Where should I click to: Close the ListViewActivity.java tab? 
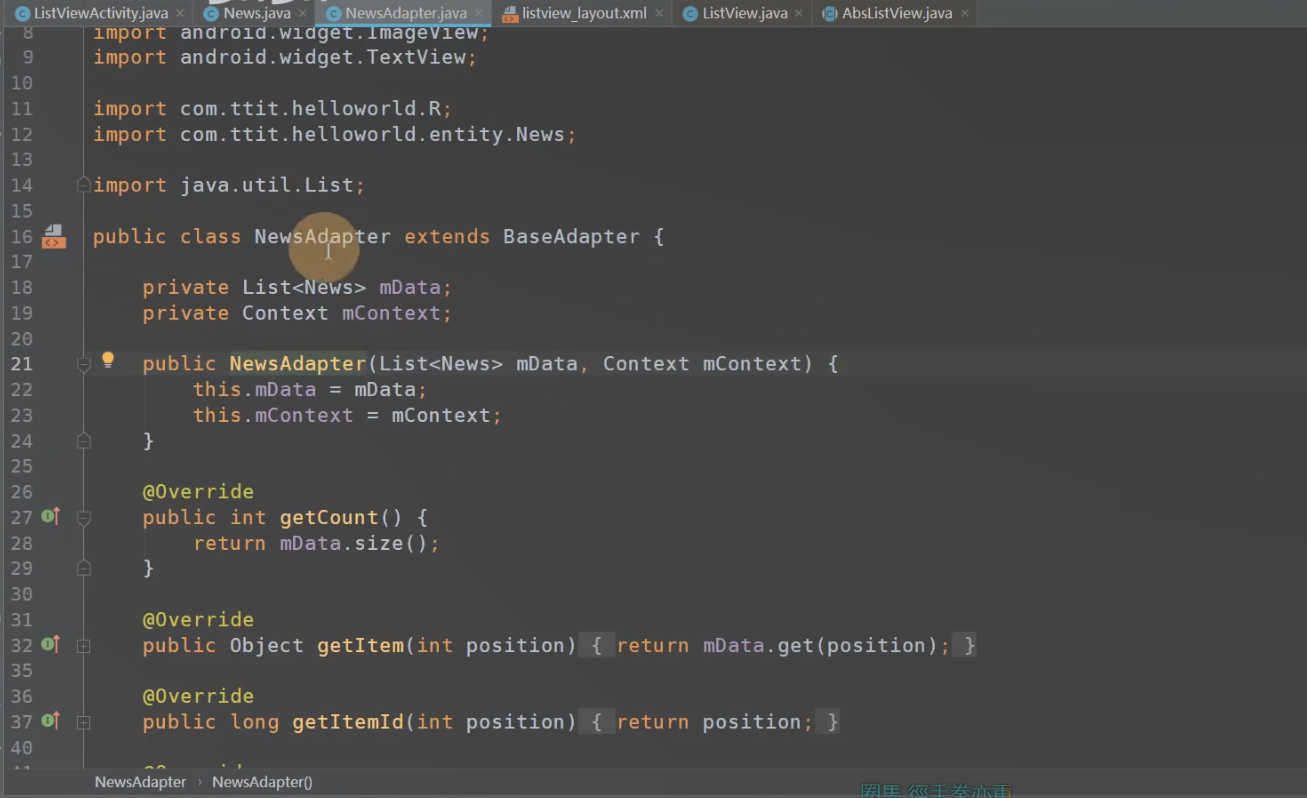[180, 14]
